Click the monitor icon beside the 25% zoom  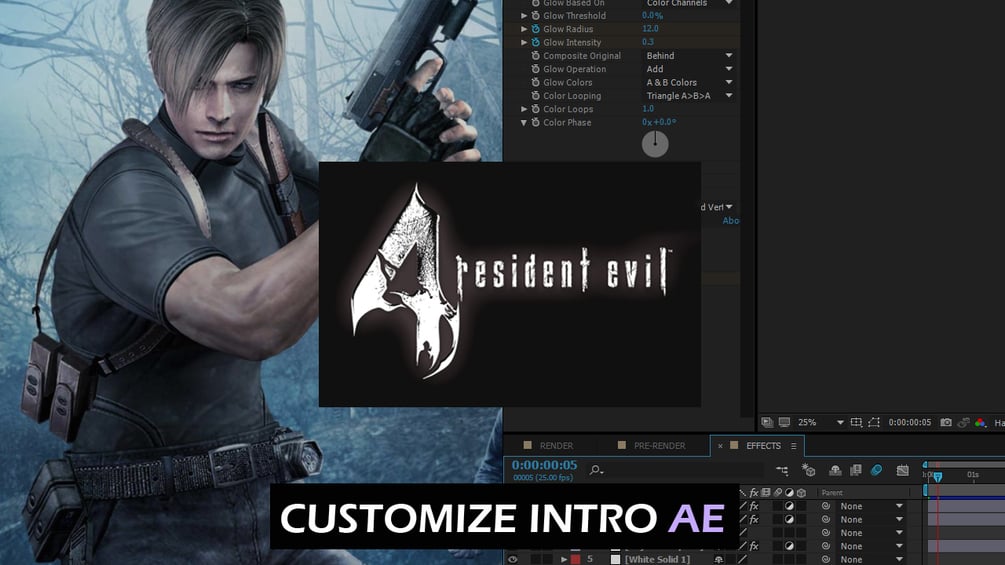(x=784, y=422)
